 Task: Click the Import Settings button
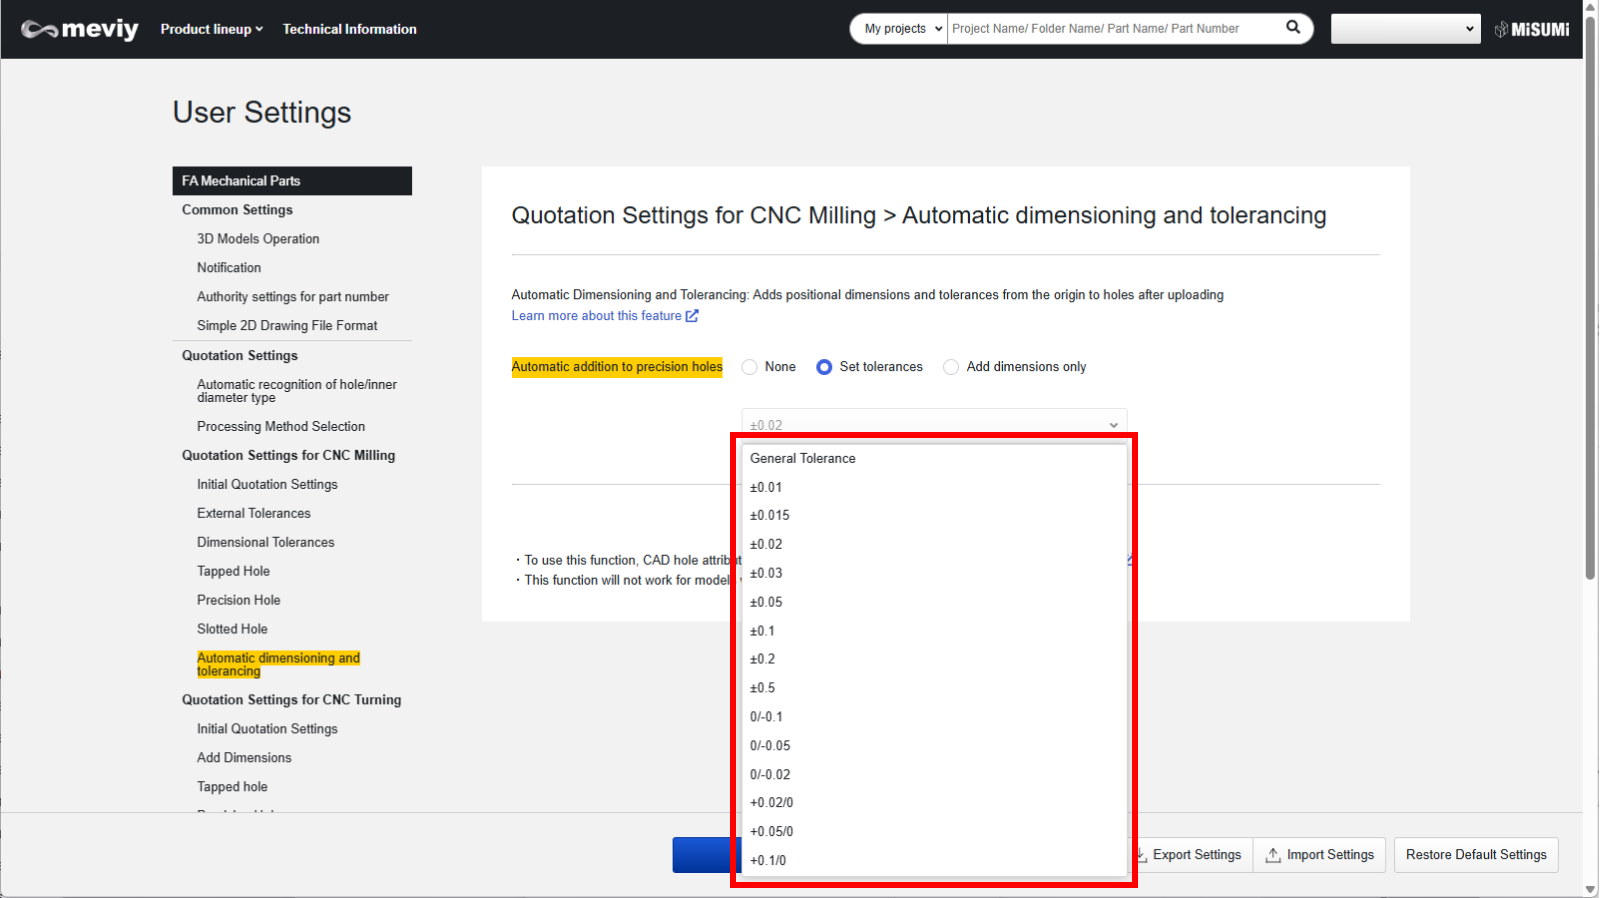pos(1320,855)
